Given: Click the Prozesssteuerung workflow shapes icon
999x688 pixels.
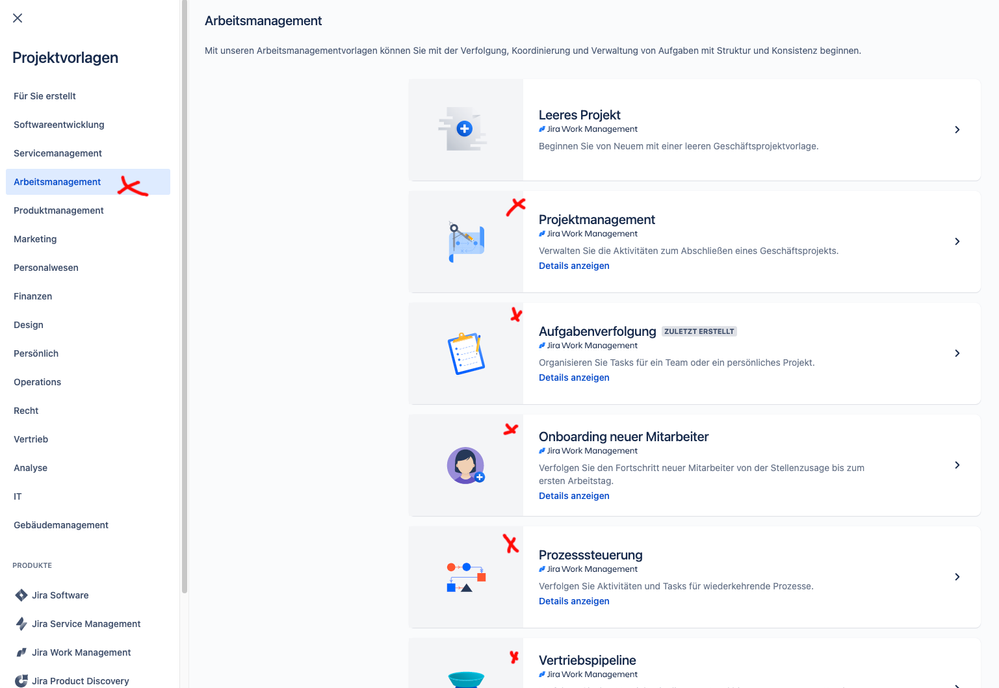Looking at the screenshot, I should click(466, 577).
